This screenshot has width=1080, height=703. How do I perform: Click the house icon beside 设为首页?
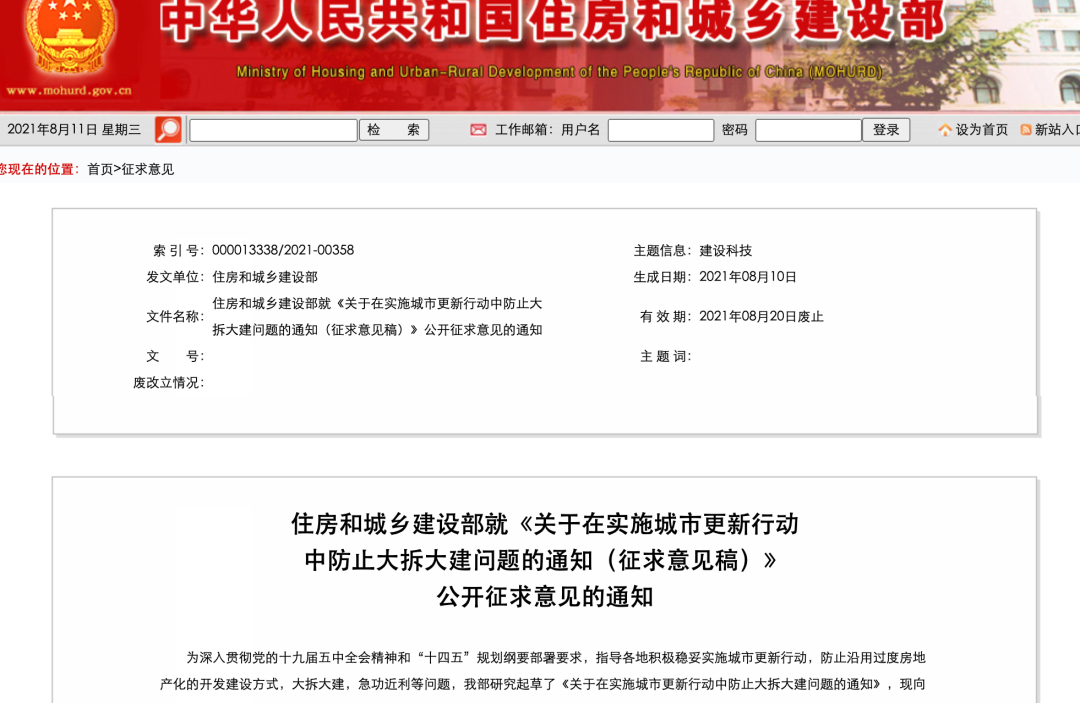coord(945,130)
